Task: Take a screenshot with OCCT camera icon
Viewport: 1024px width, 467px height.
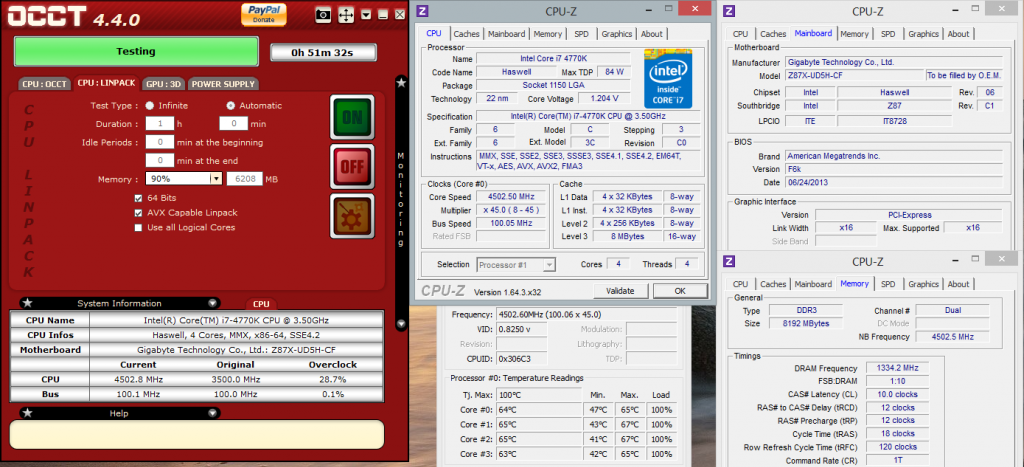Action: coord(323,14)
